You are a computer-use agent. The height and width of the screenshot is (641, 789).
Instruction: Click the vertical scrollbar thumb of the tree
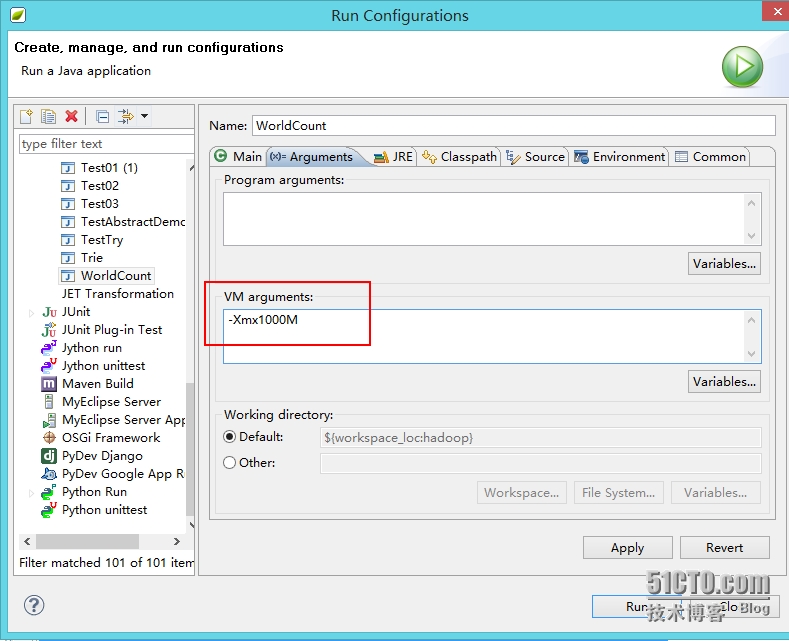[x=190, y=449]
